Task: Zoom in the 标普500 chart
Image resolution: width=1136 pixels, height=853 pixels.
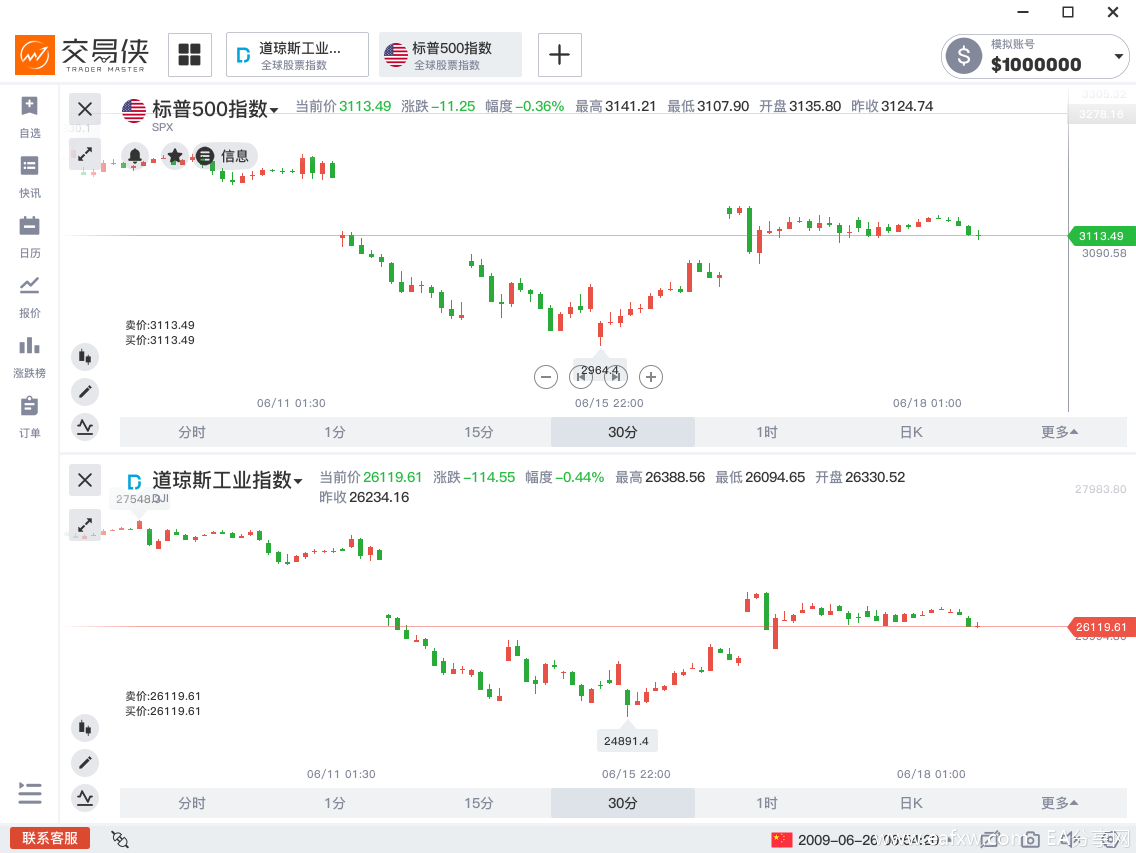Action: [651, 377]
